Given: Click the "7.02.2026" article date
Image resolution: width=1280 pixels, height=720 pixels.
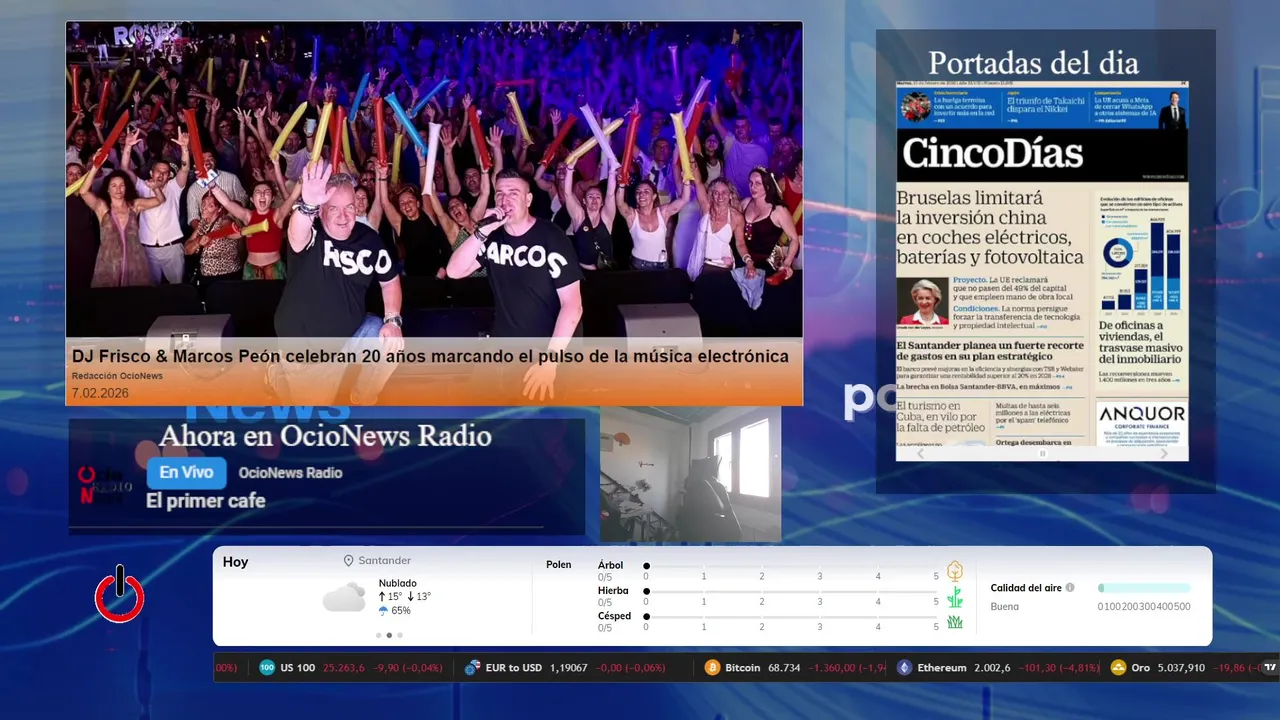Looking at the screenshot, I should (x=100, y=393).
